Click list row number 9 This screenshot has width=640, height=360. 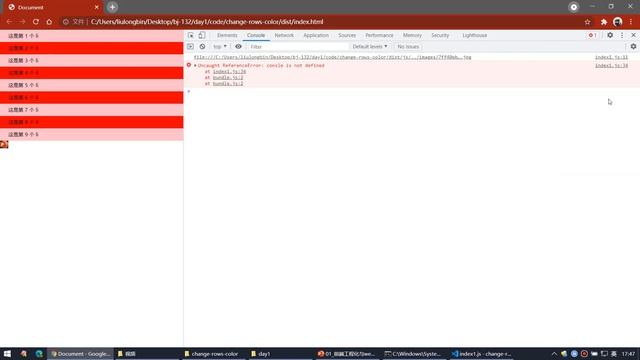pyautogui.click(x=91, y=134)
